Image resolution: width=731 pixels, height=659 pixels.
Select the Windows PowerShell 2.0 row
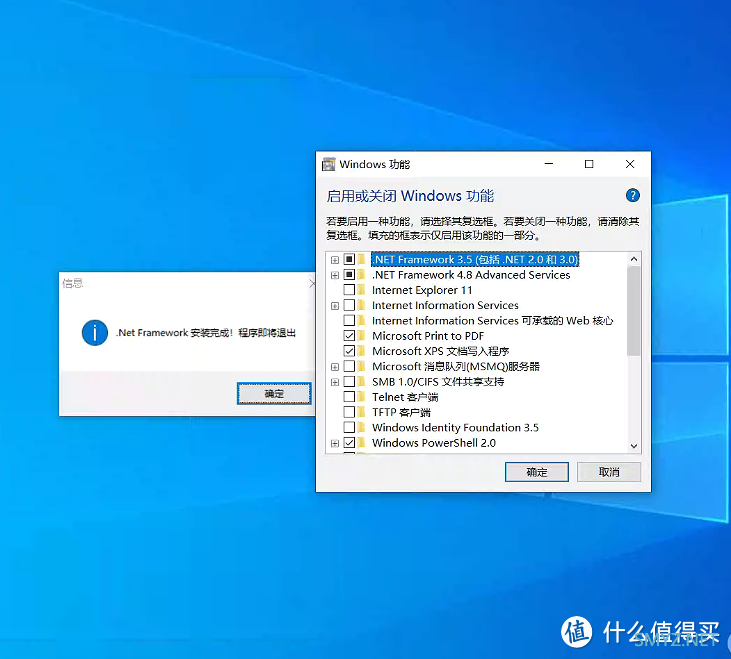pyautogui.click(x=434, y=443)
